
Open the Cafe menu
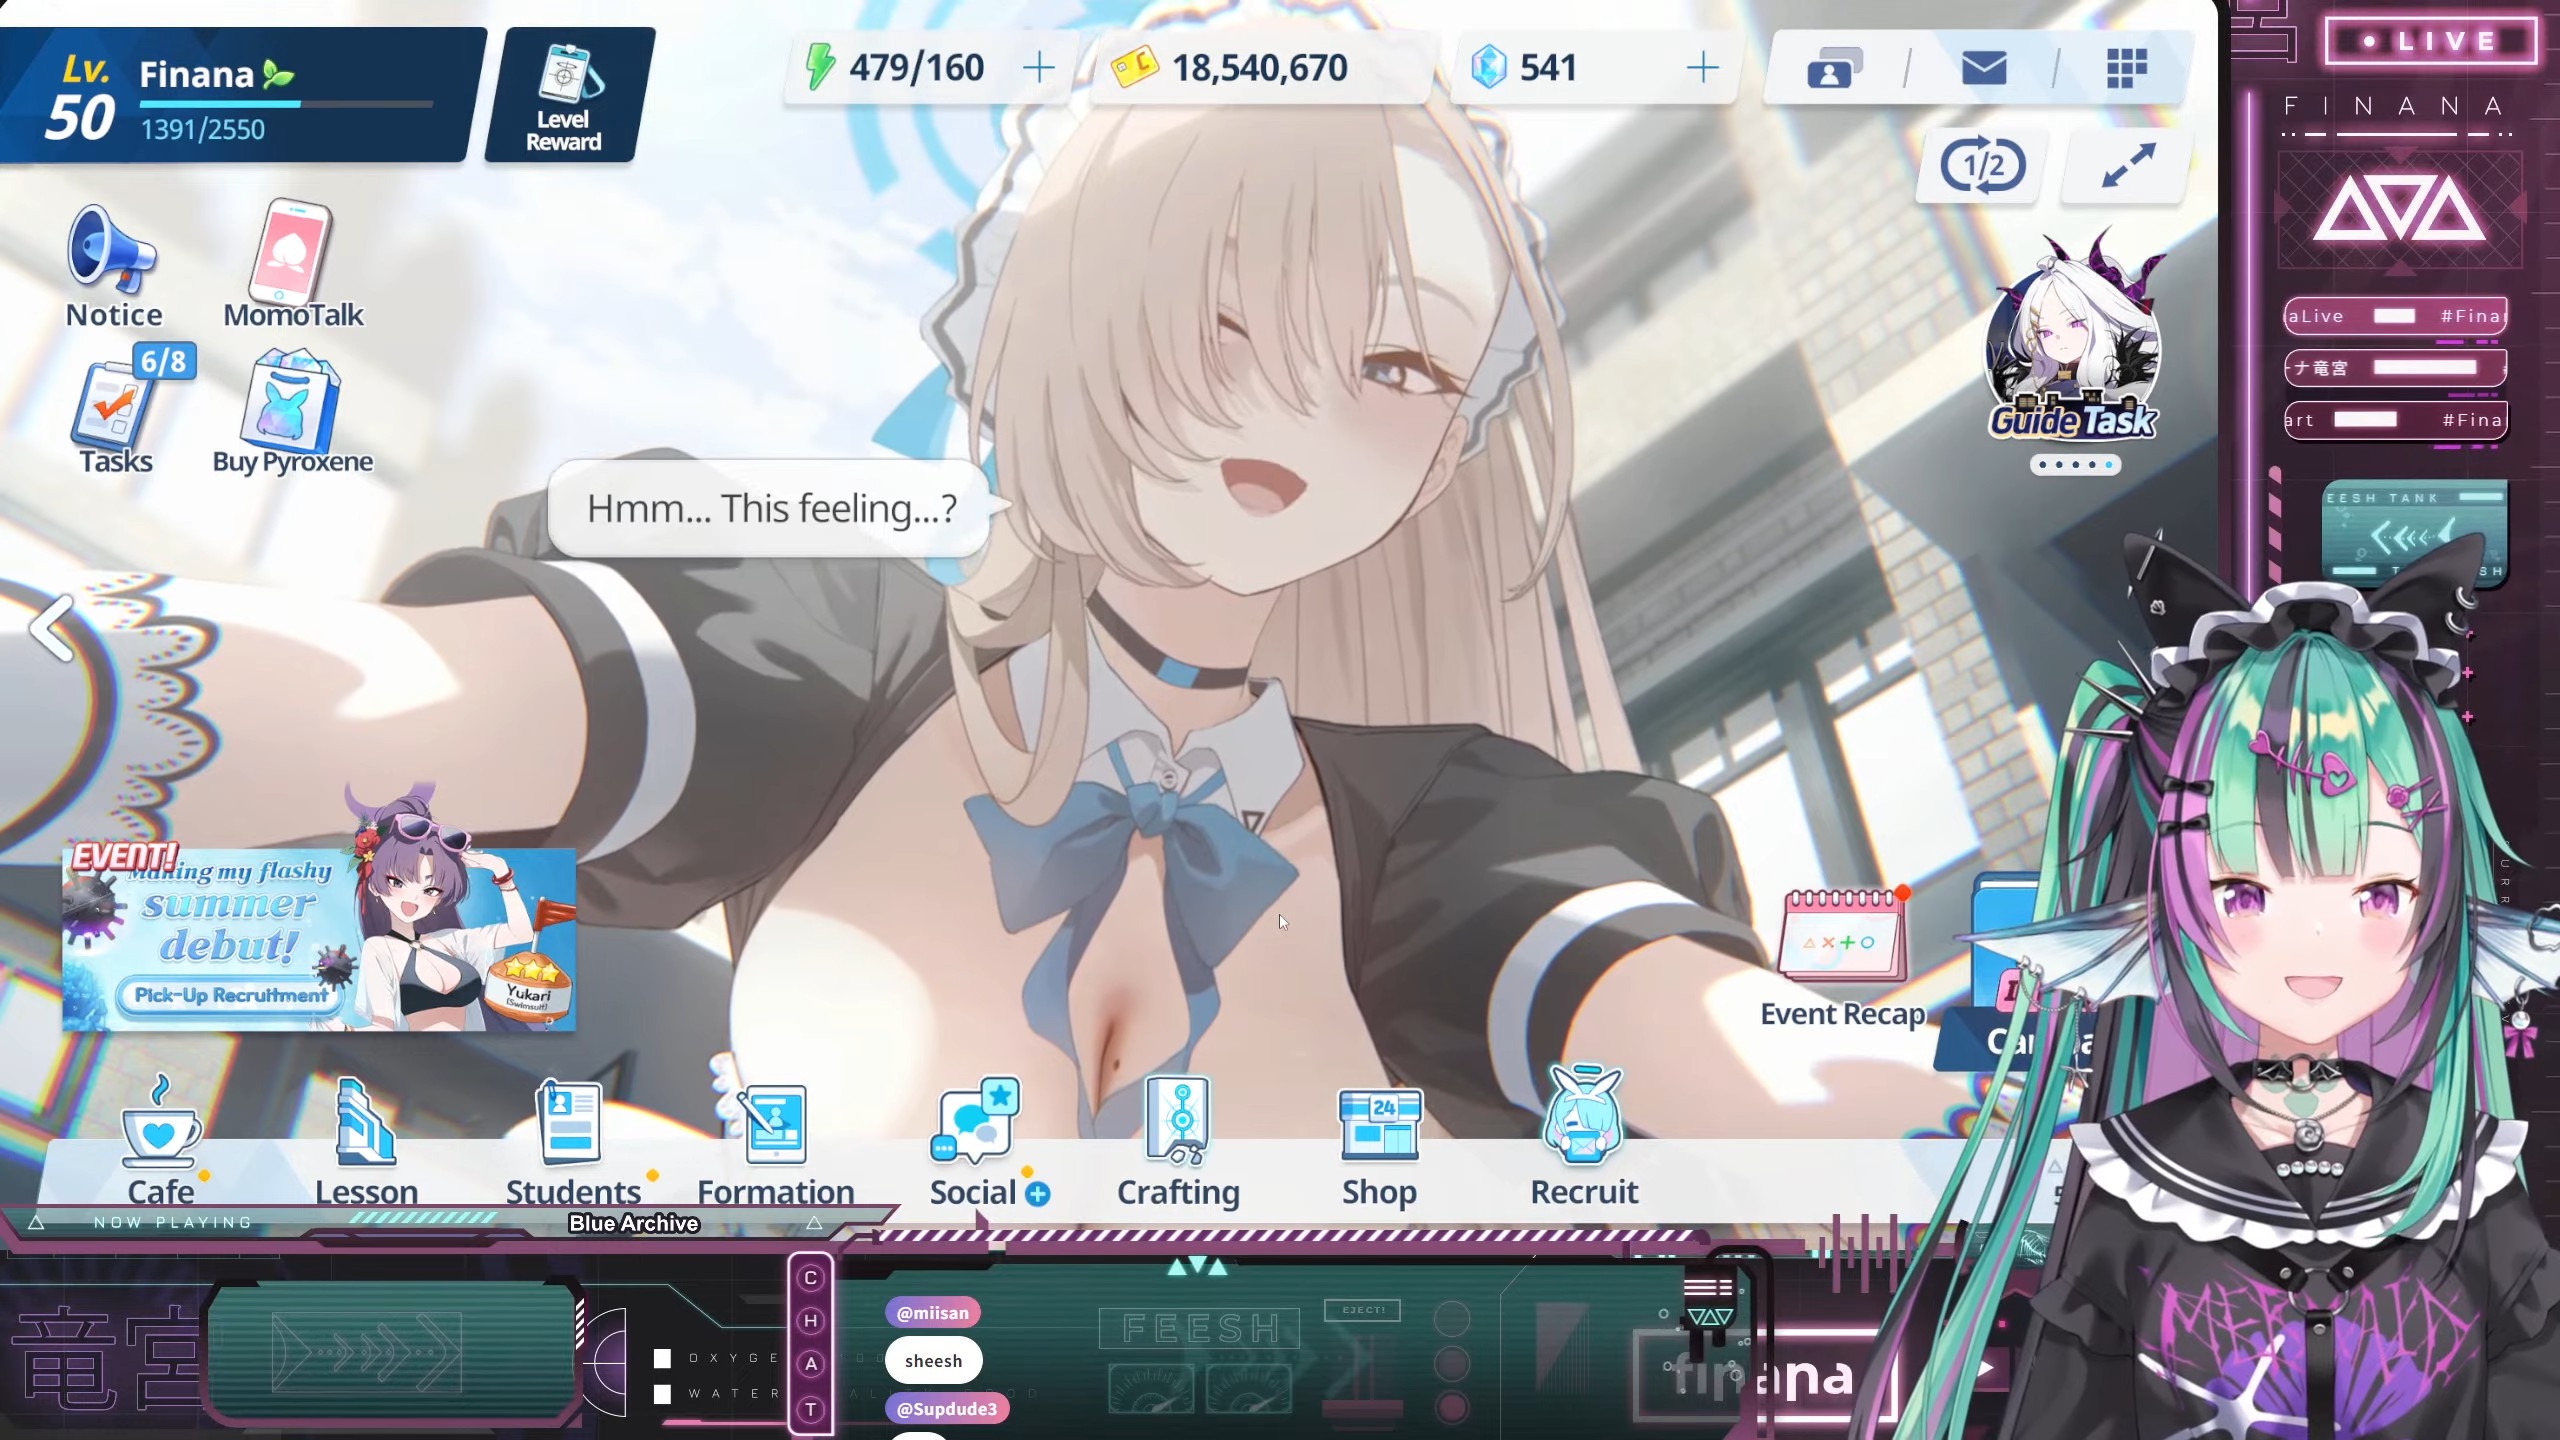[160, 1140]
